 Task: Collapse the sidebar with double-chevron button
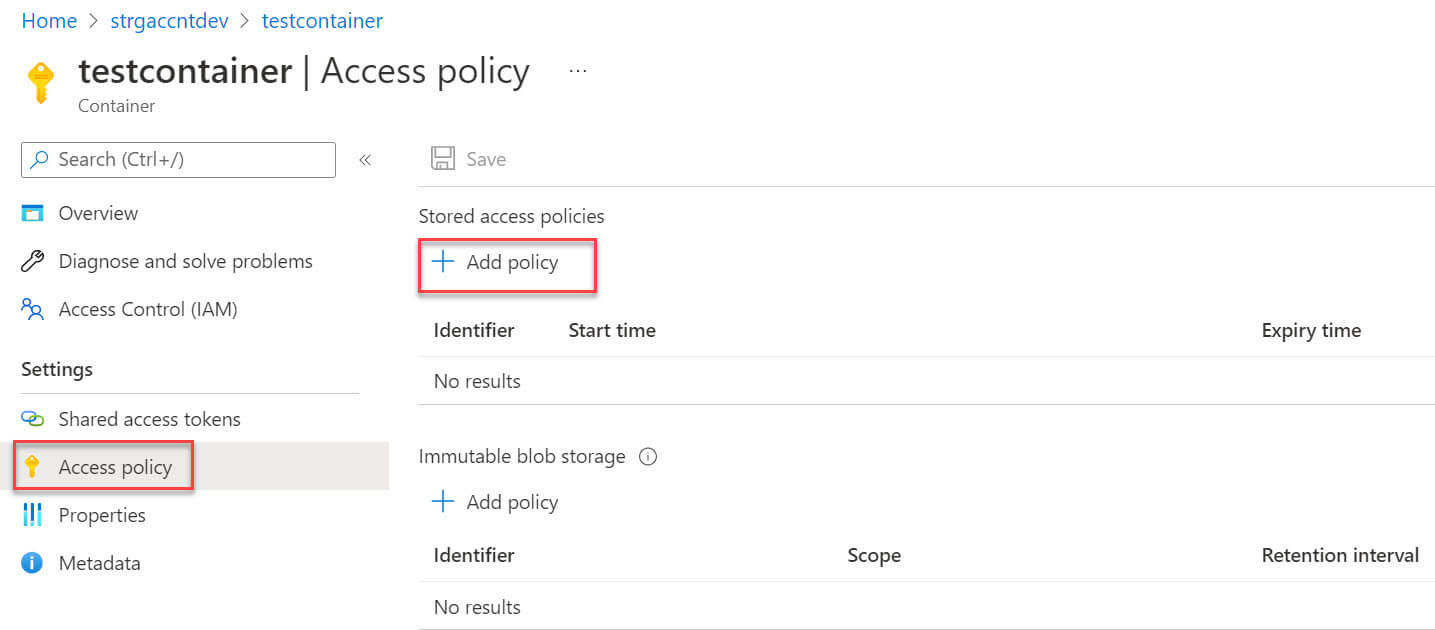point(365,160)
